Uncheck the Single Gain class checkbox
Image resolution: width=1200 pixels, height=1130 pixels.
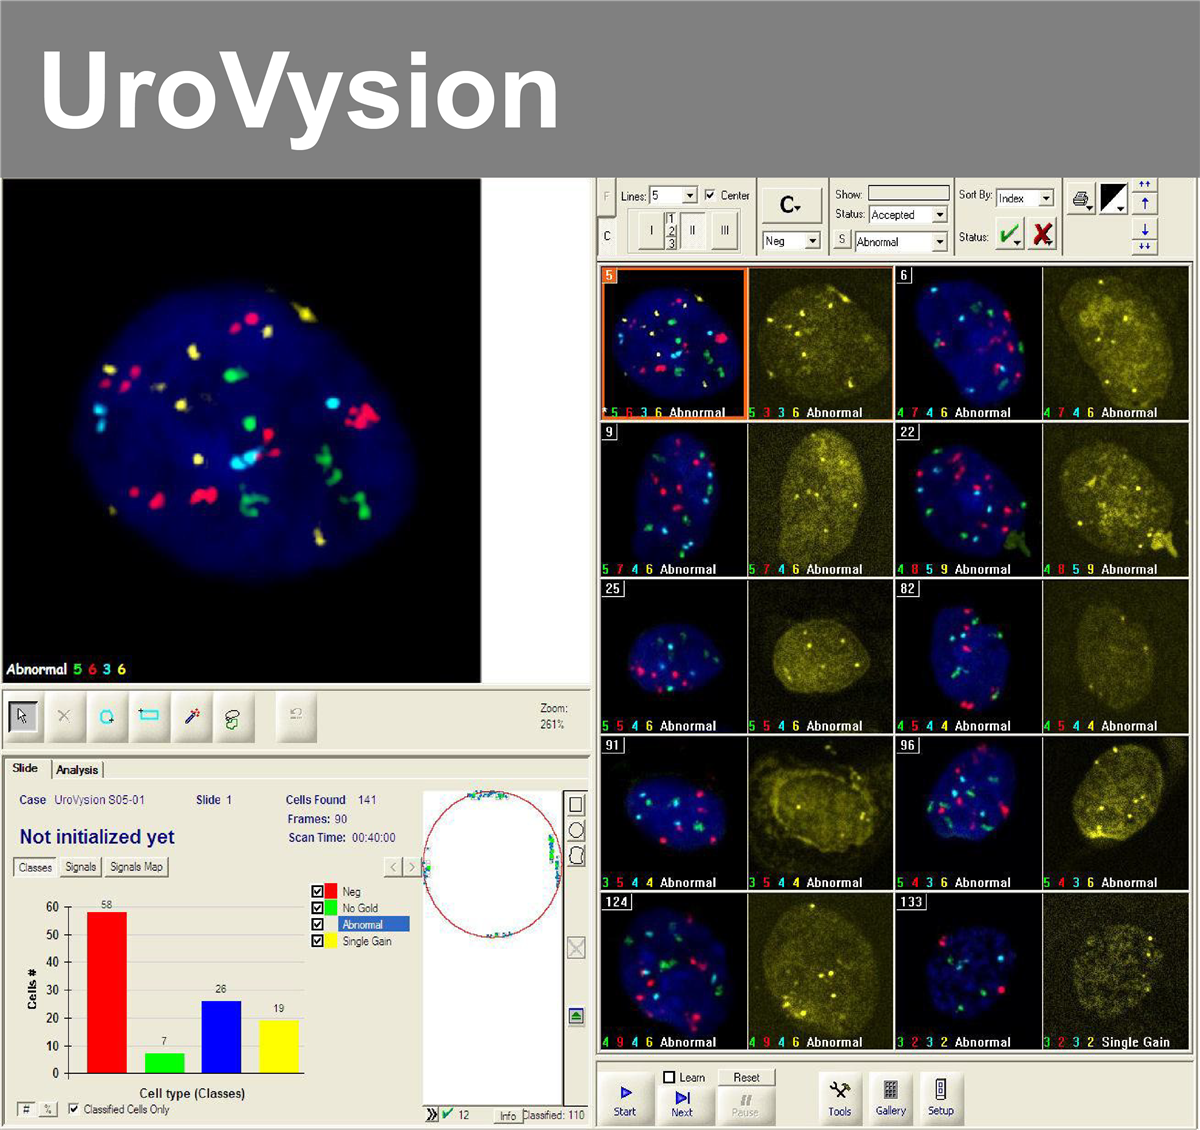[318, 941]
